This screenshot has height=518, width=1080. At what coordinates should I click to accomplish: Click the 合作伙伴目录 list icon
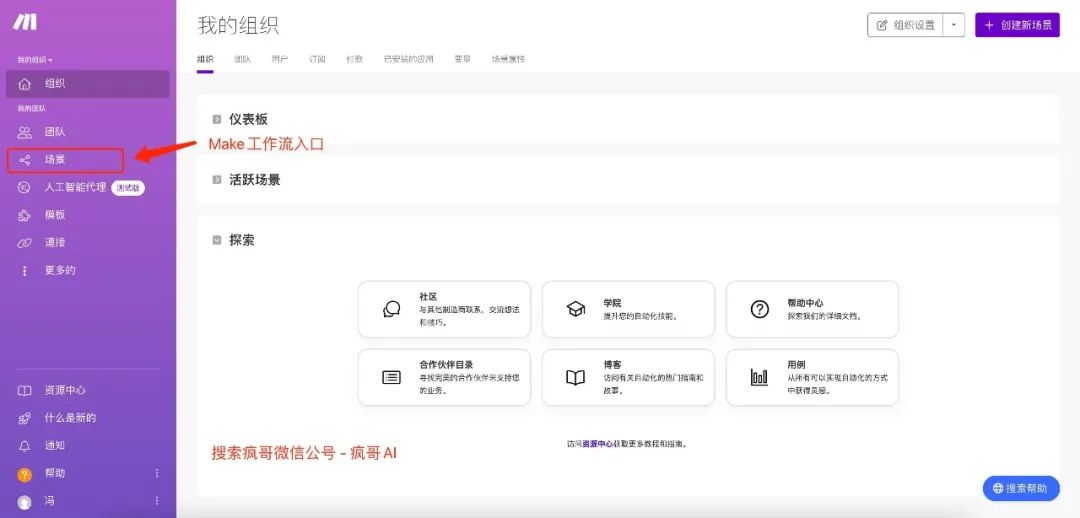(391, 377)
